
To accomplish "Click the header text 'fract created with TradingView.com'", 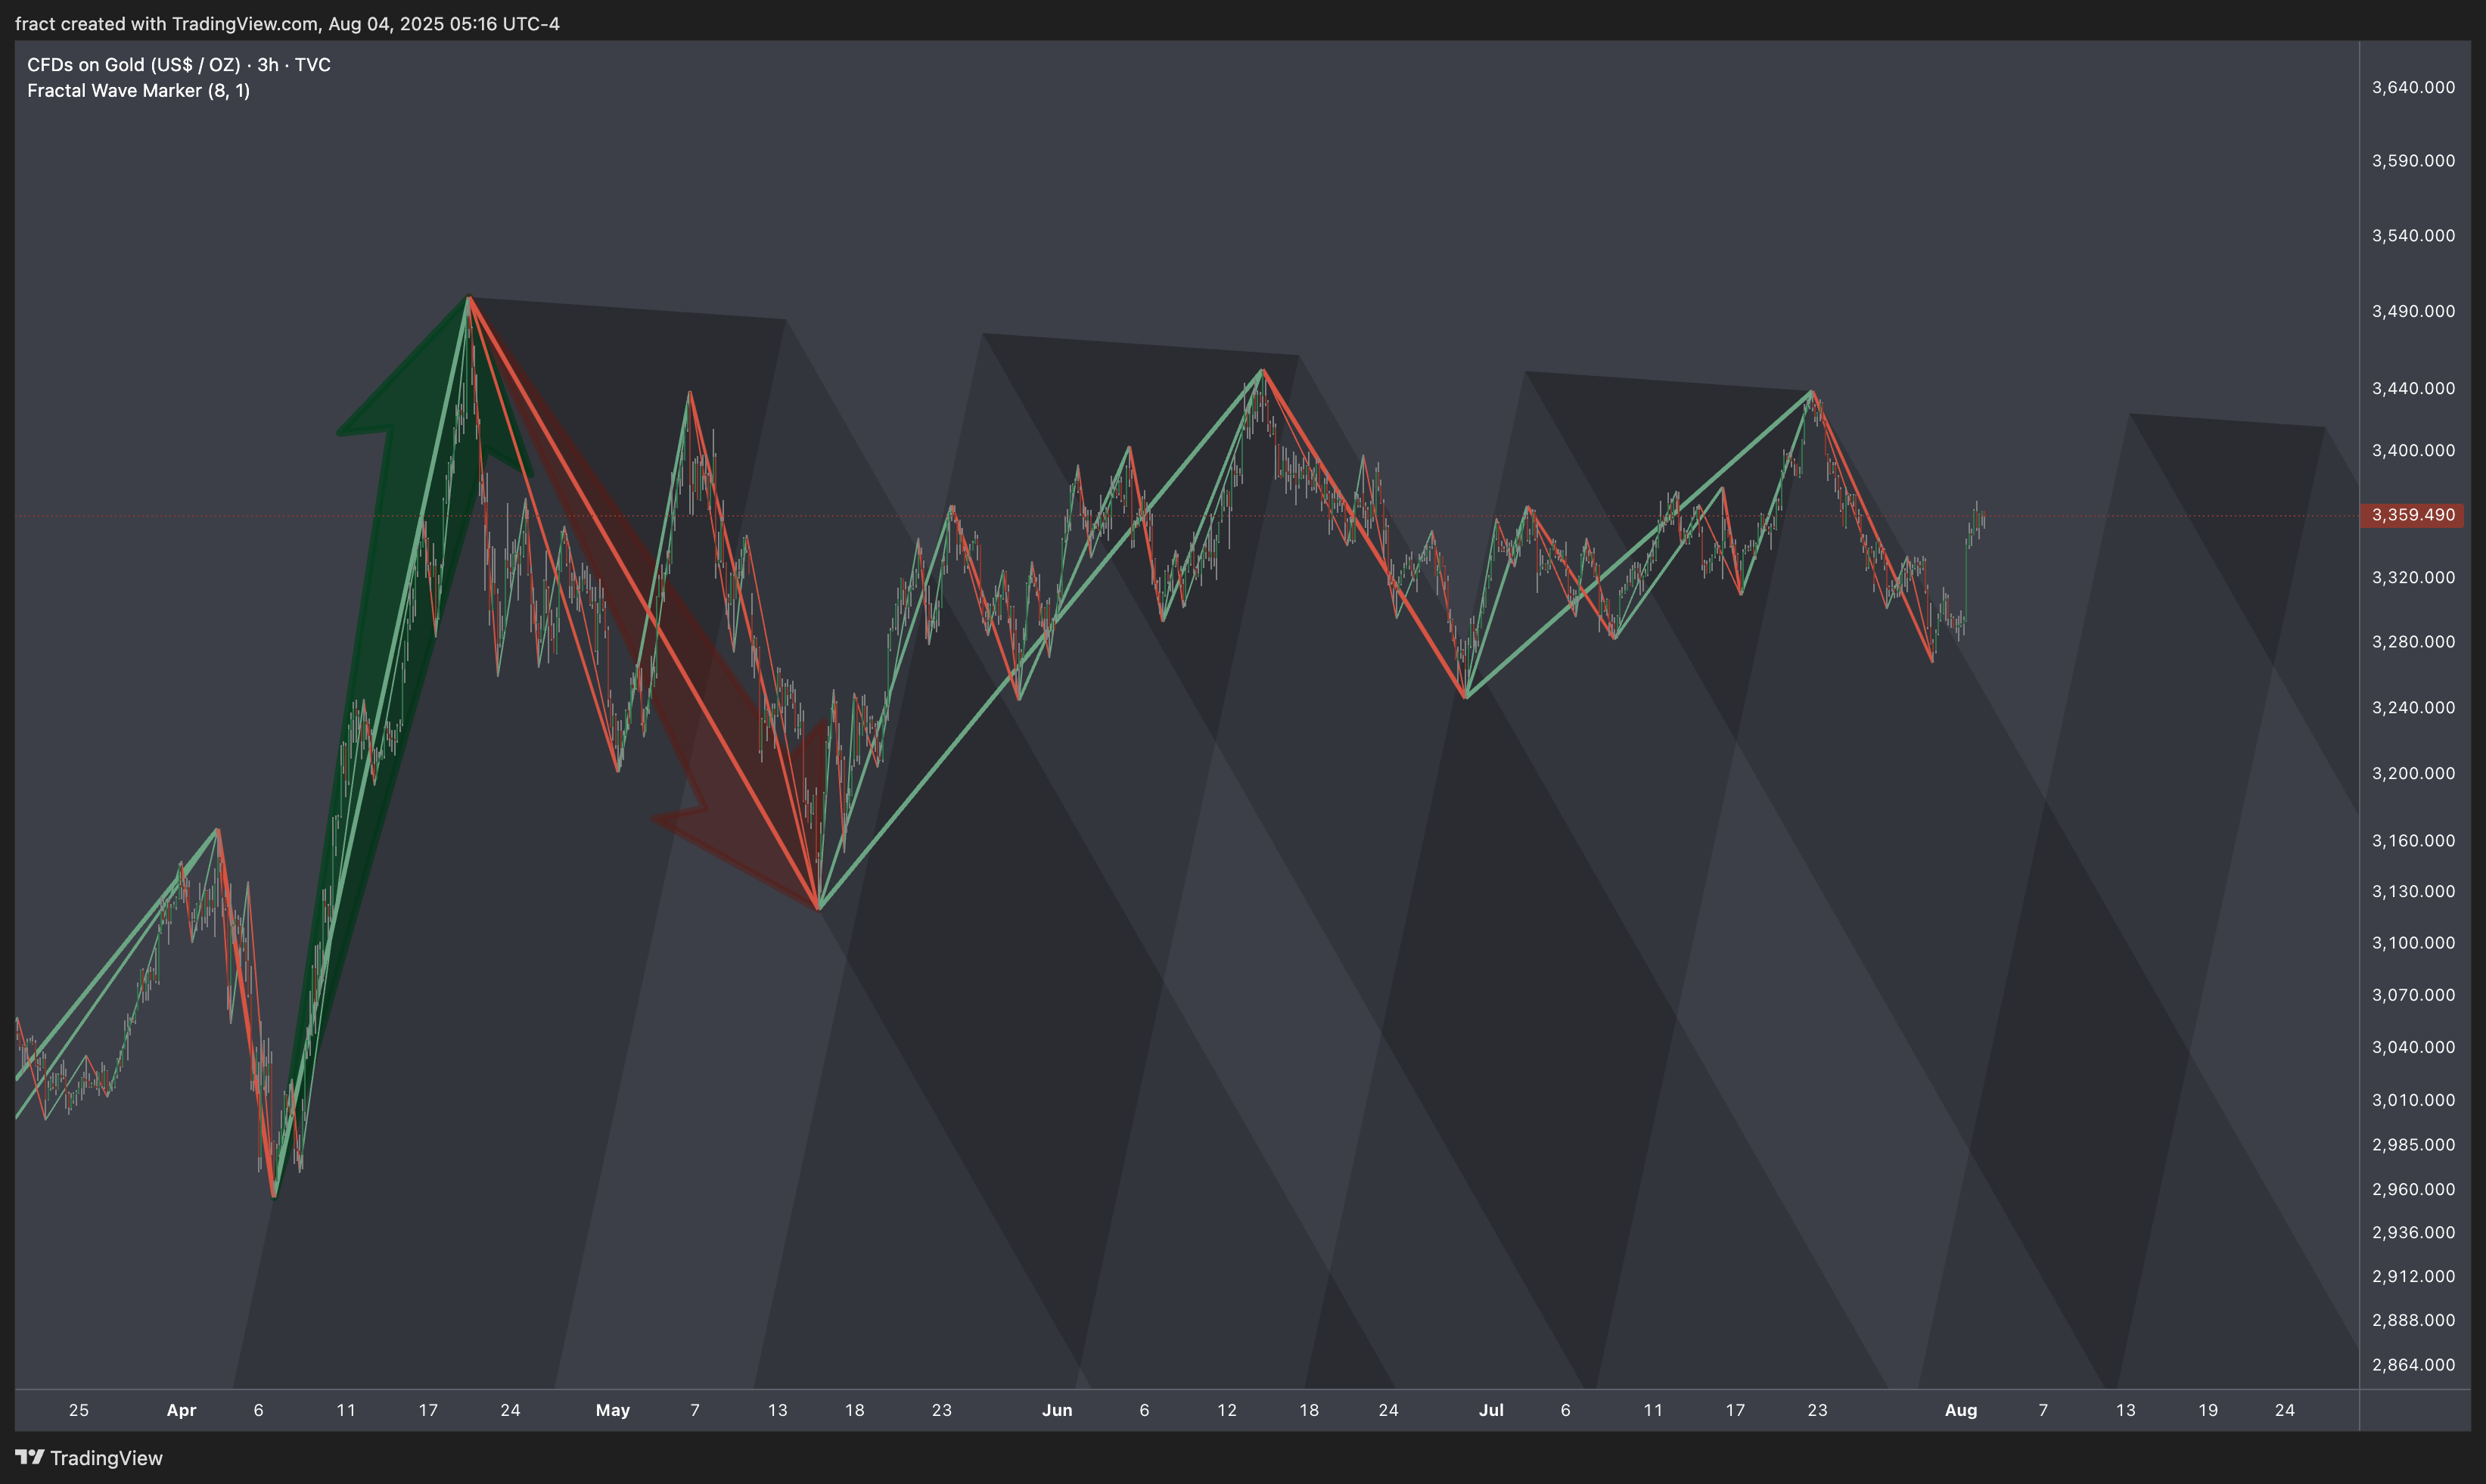I will click(167, 24).
